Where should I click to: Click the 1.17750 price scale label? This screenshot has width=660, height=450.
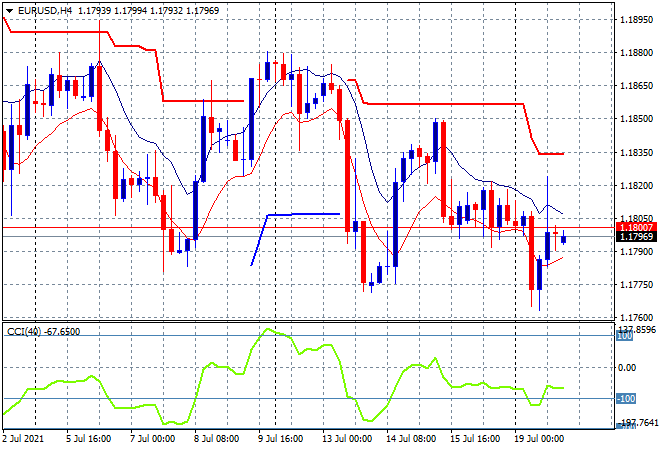tap(636, 285)
